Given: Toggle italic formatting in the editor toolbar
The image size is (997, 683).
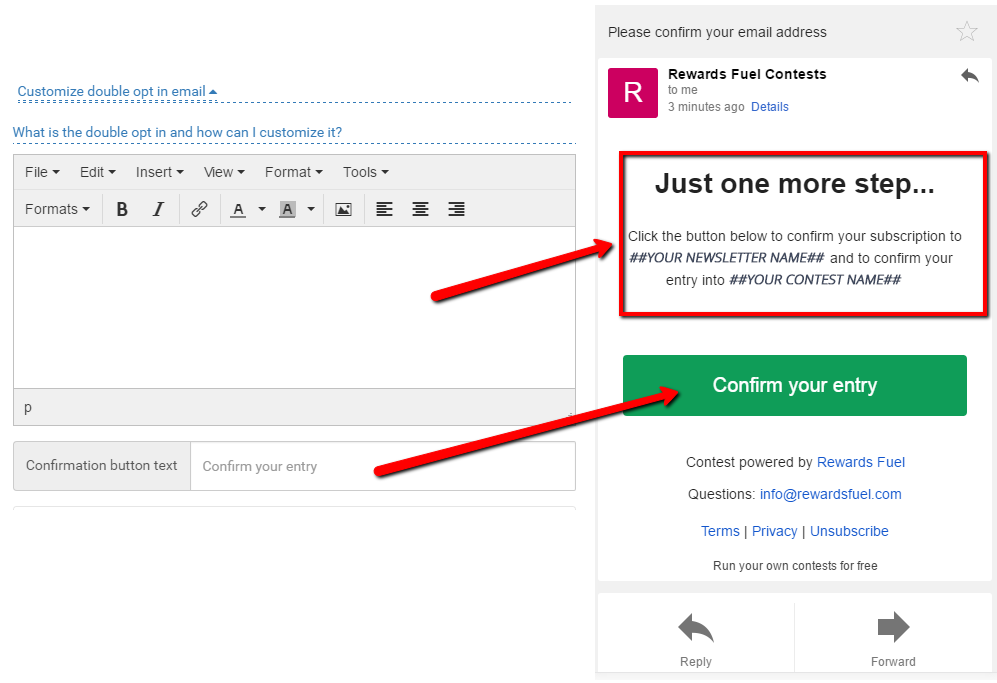Looking at the screenshot, I should (158, 209).
